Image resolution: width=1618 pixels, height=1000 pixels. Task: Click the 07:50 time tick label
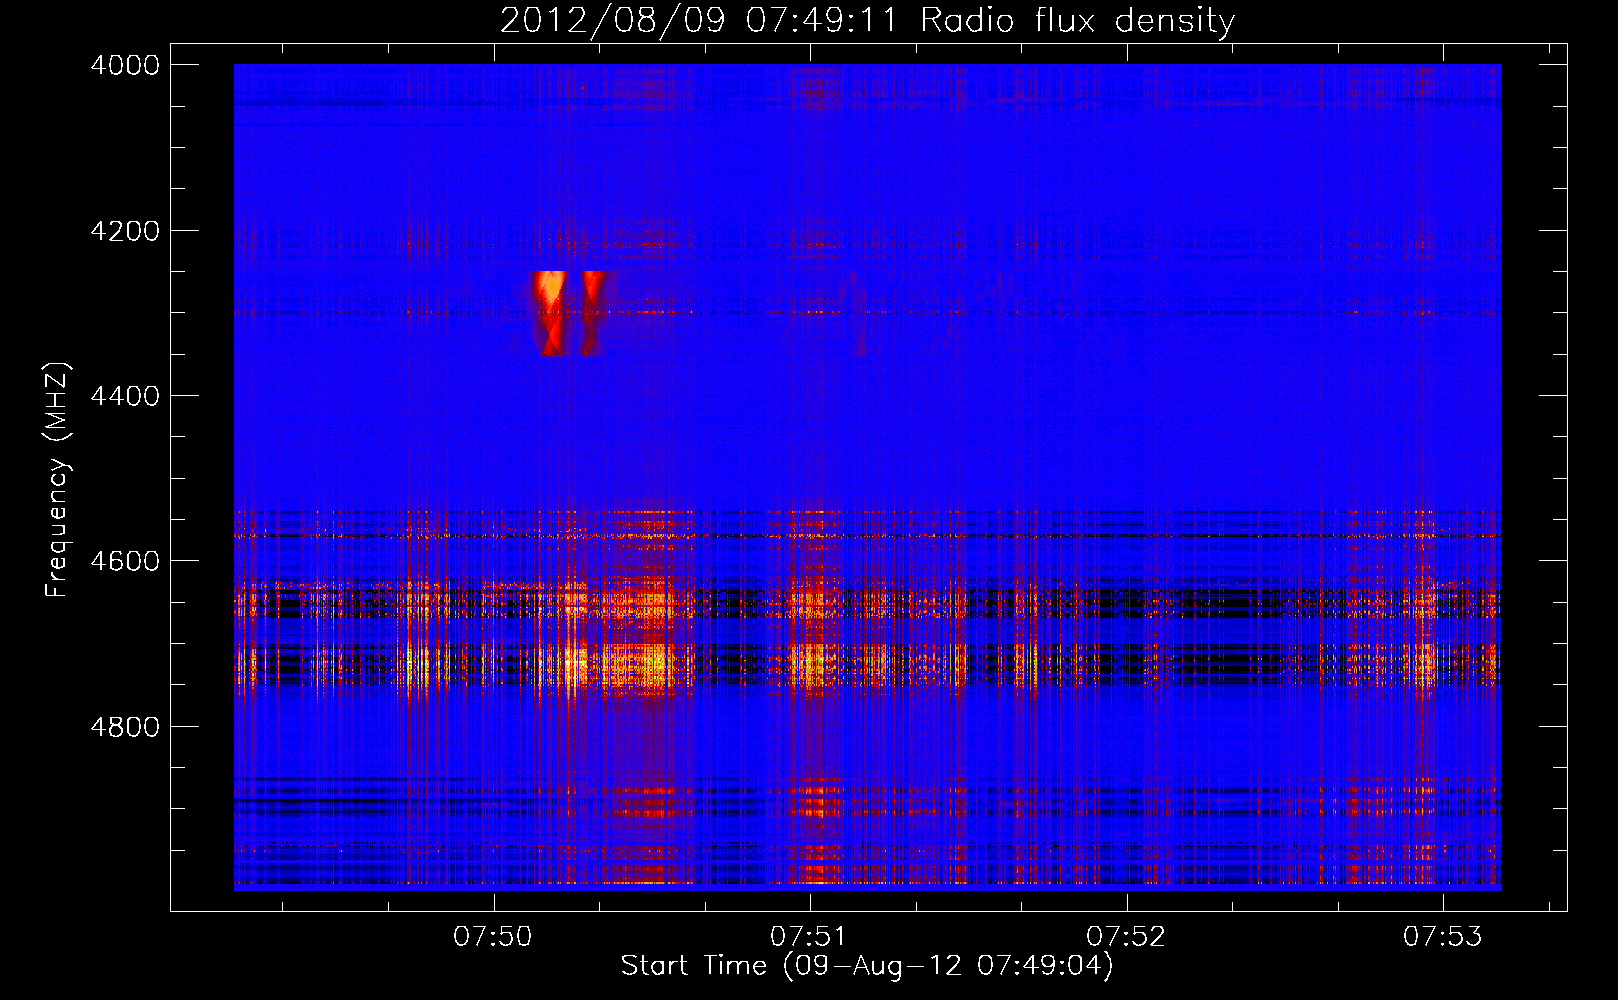(x=493, y=937)
